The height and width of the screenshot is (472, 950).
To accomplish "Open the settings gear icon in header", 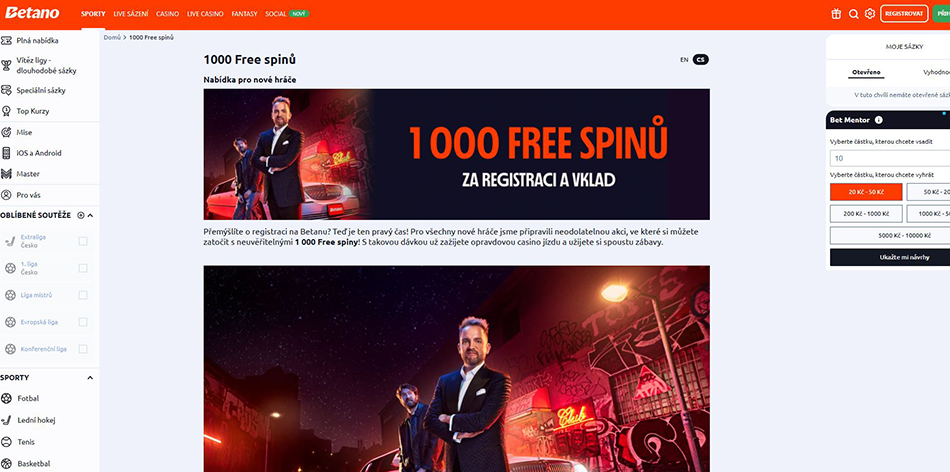I will point(870,13).
